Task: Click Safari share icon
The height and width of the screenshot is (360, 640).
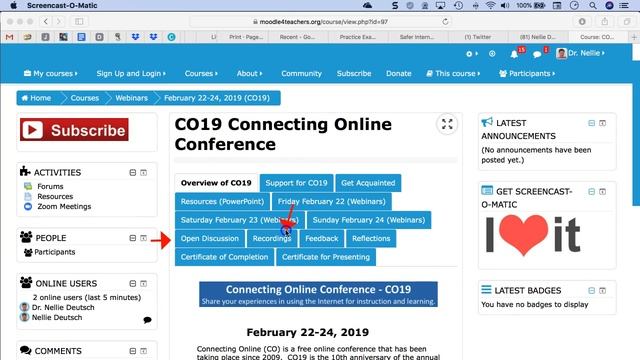Action: point(604,21)
